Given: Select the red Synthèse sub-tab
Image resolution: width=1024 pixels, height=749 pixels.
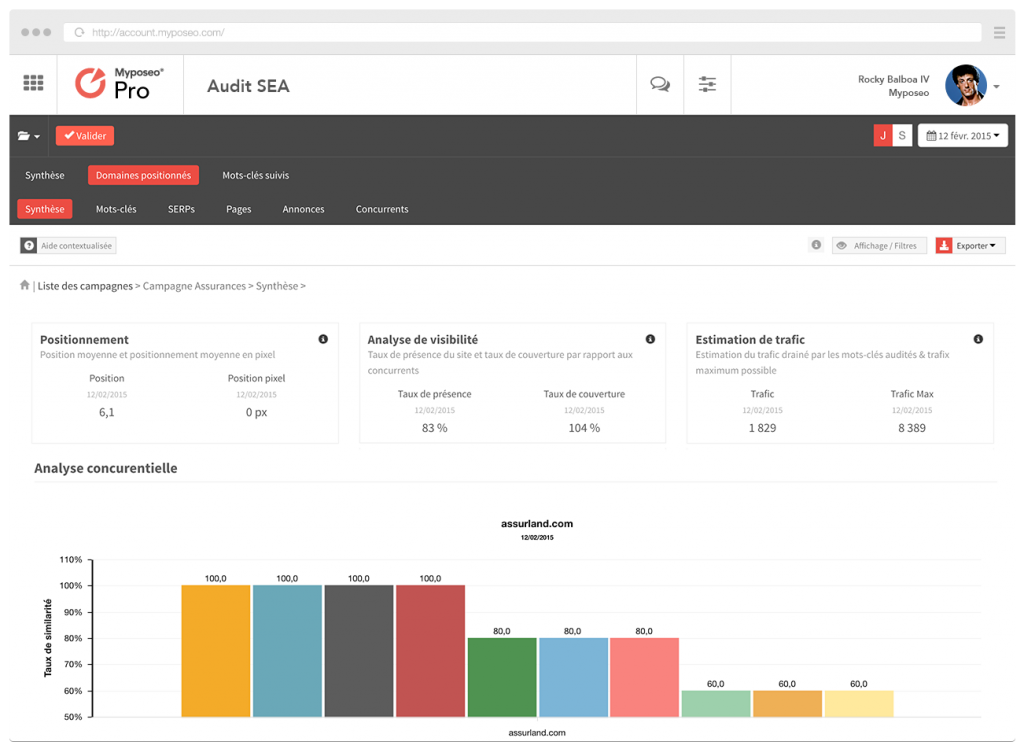Looking at the screenshot, I should pyautogui.click(x=44, y=209).
